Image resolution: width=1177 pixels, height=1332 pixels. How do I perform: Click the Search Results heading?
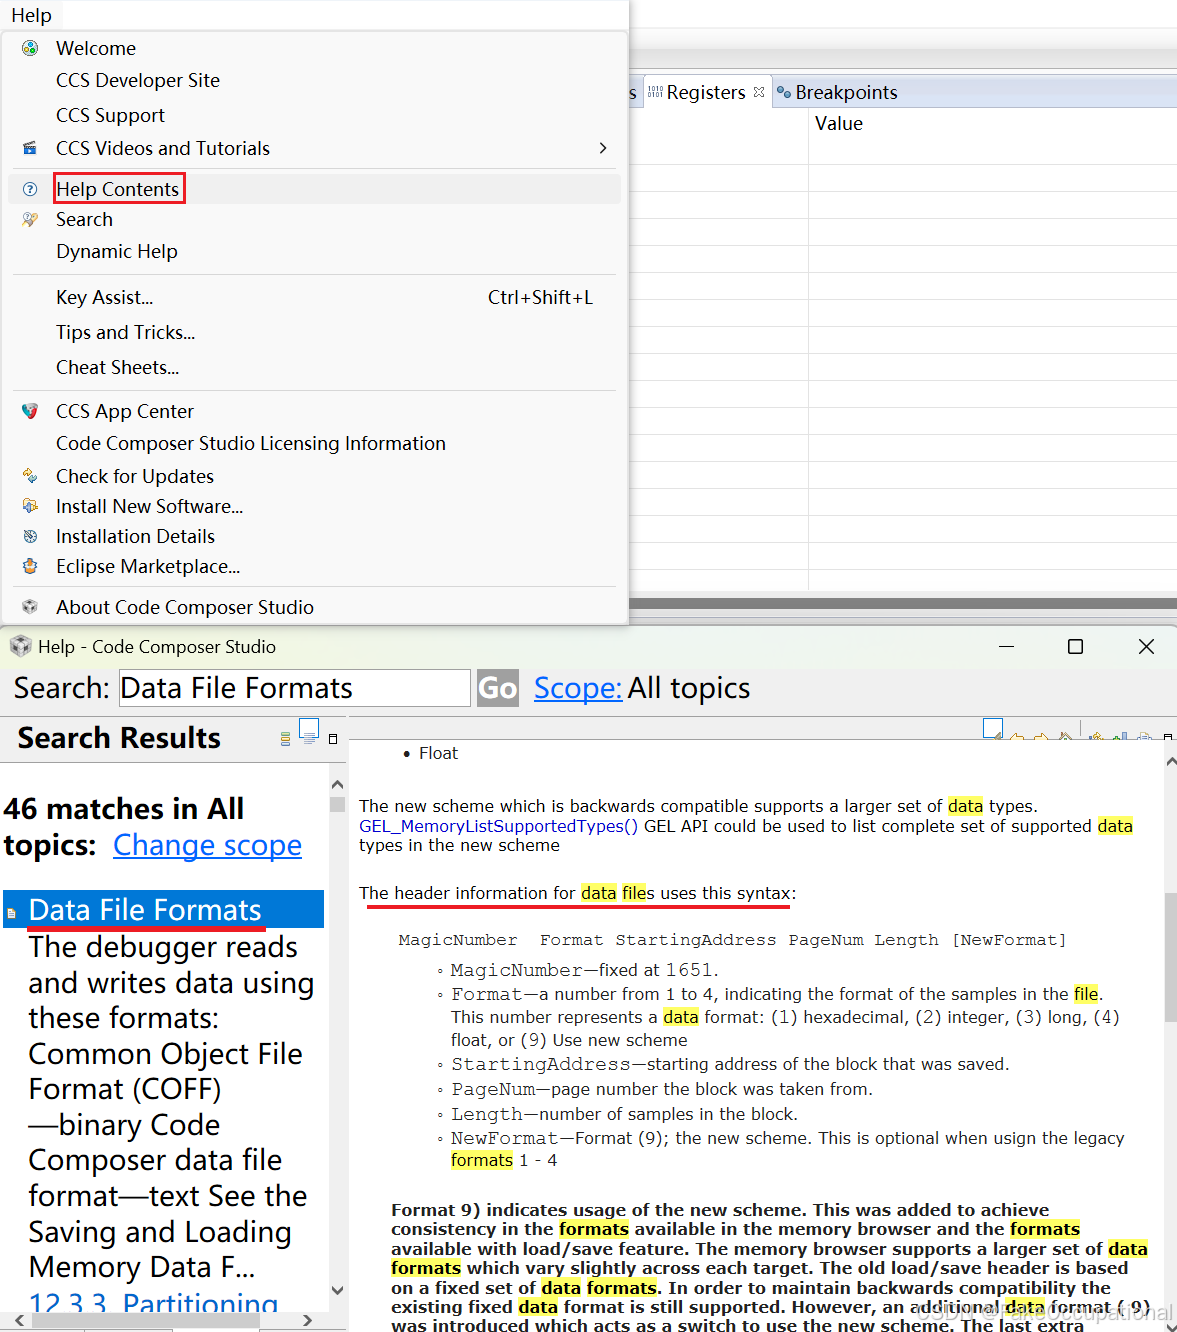[x=119, y=738]
